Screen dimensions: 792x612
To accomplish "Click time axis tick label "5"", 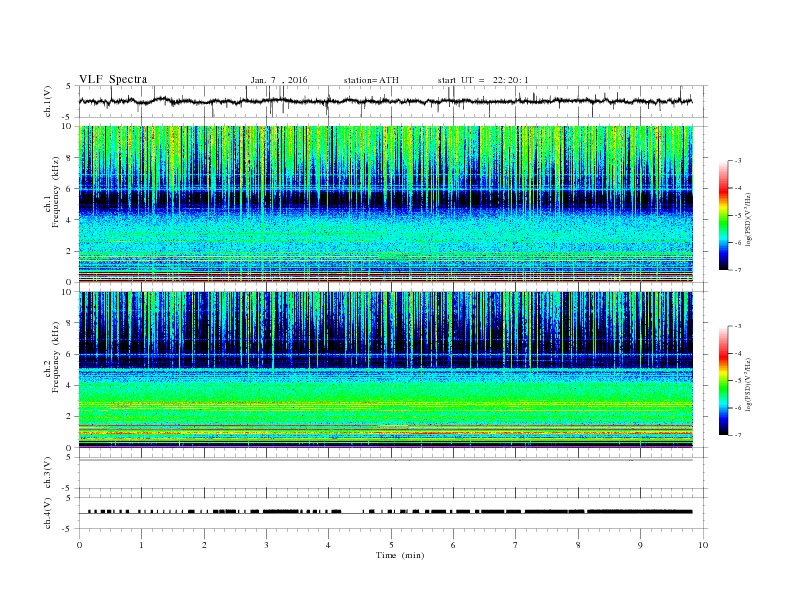I will click(391, 545).
